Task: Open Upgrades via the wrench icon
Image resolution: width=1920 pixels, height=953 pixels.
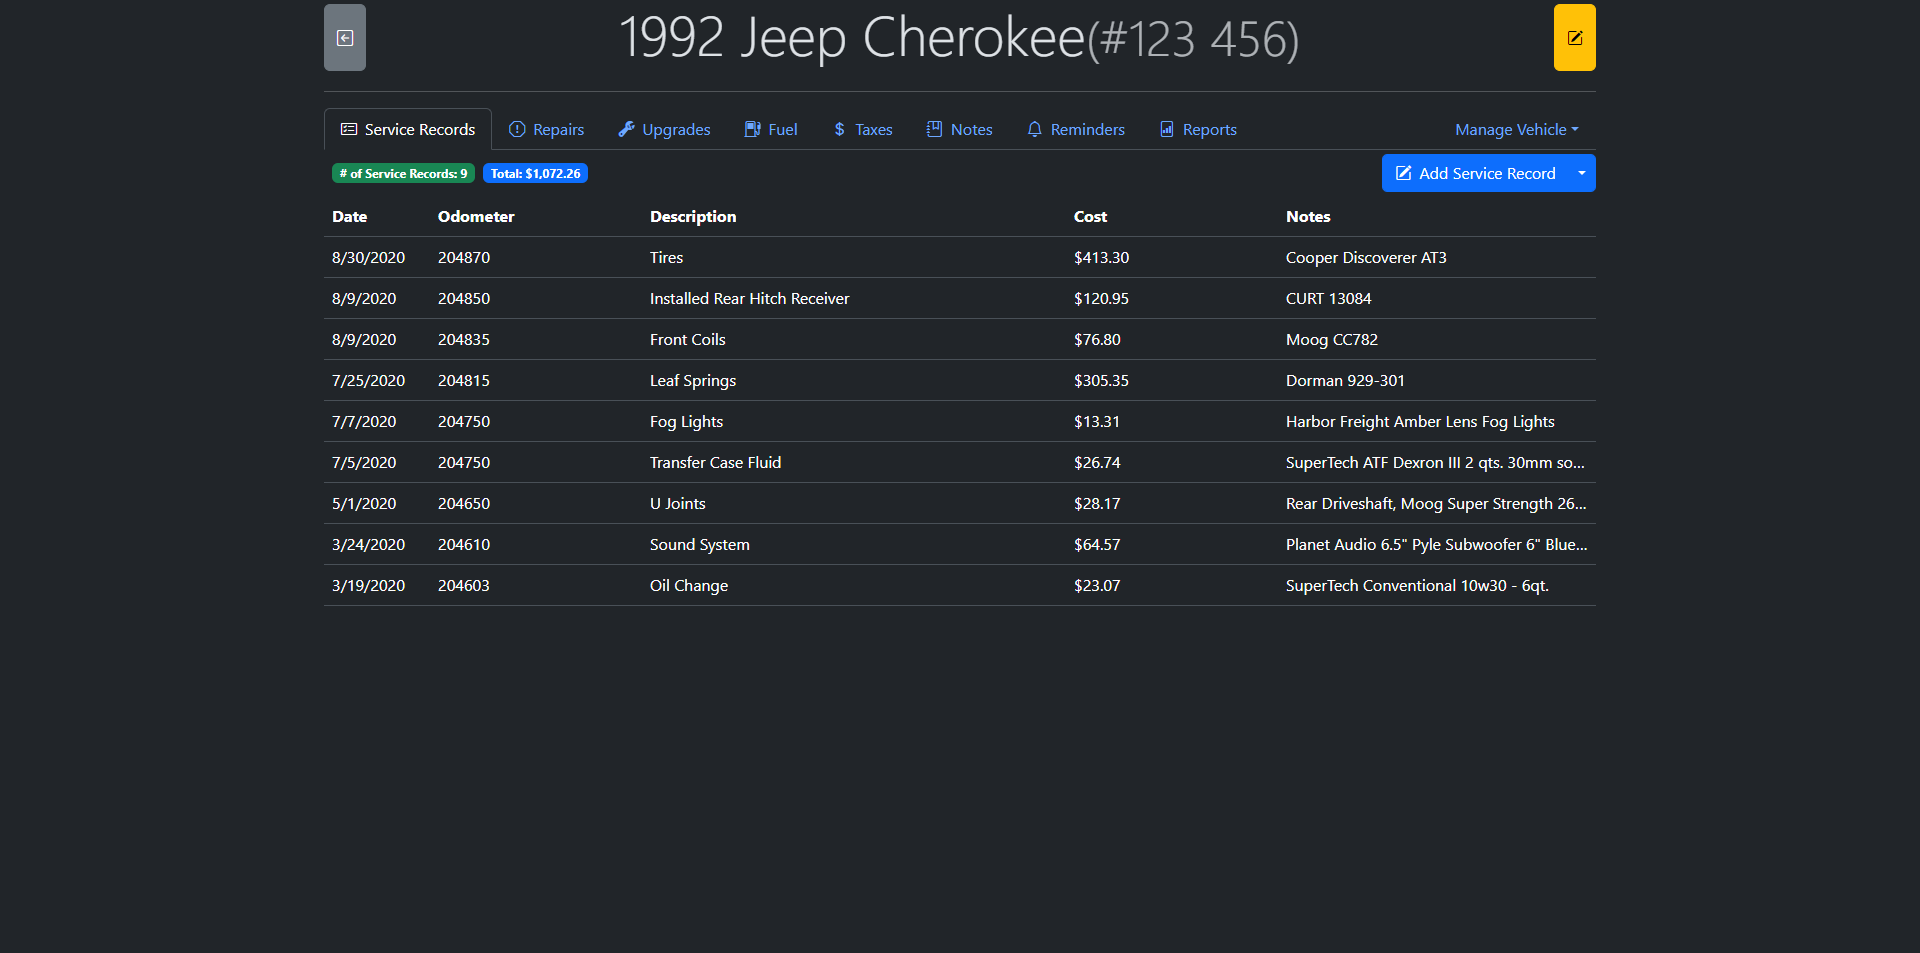Action: [x=627, y=129]
